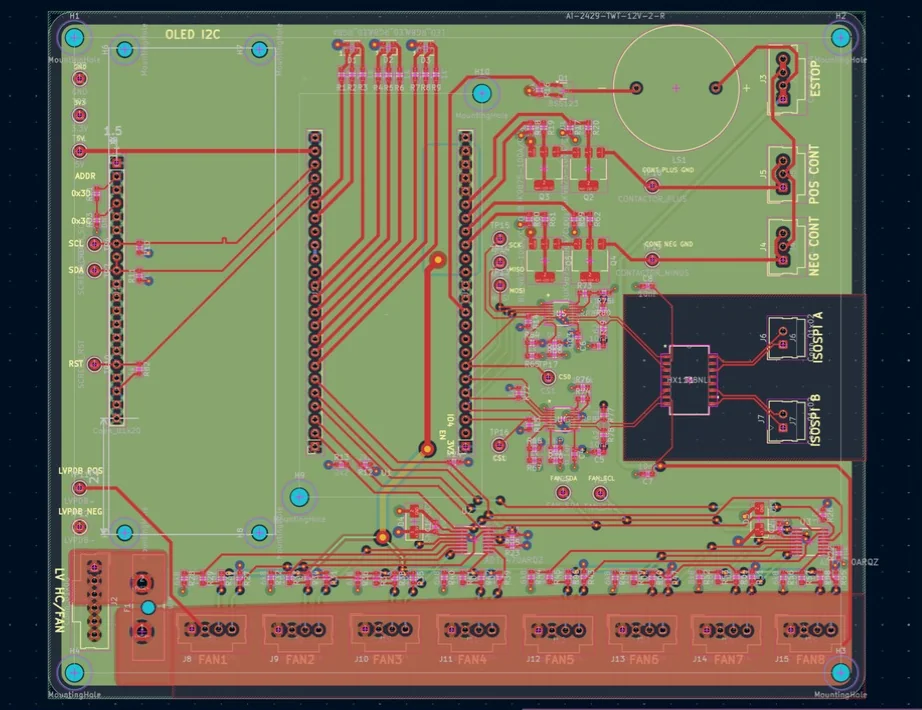This screenshot has width=922, height=710.
Task: Click the ESTOP connector label
Action: (x=815, y=78)
